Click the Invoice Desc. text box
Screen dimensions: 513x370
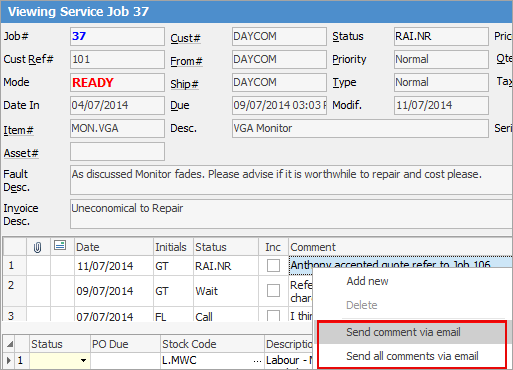click(291, 214)
